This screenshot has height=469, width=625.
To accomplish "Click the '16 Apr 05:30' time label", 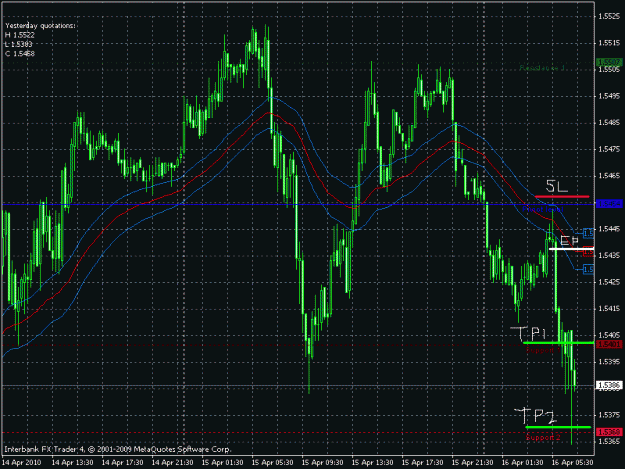I will pos(572,463).
